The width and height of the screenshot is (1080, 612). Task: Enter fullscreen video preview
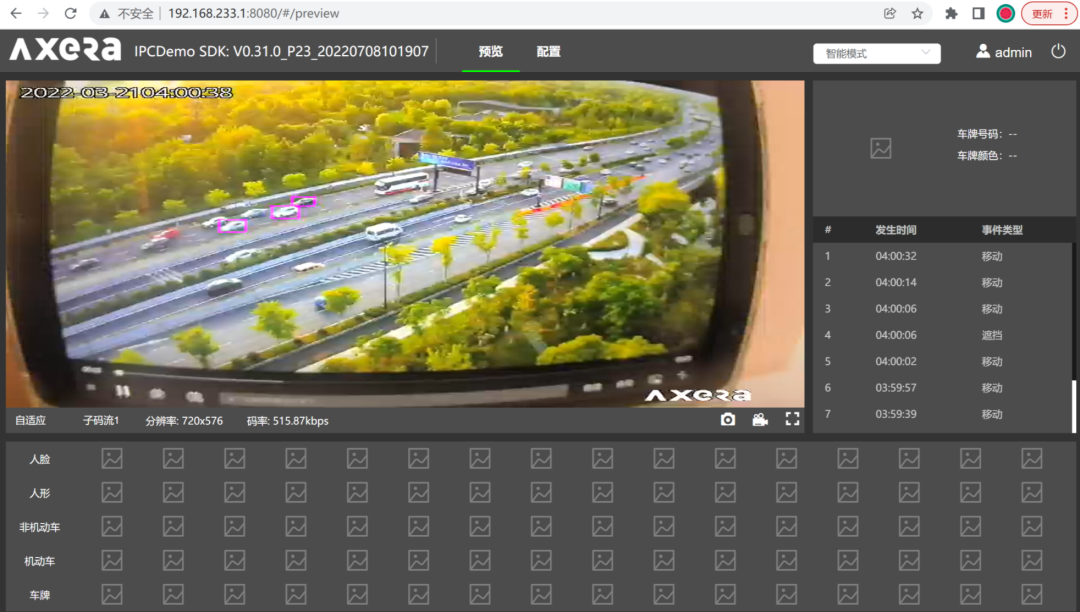[792, 420]
